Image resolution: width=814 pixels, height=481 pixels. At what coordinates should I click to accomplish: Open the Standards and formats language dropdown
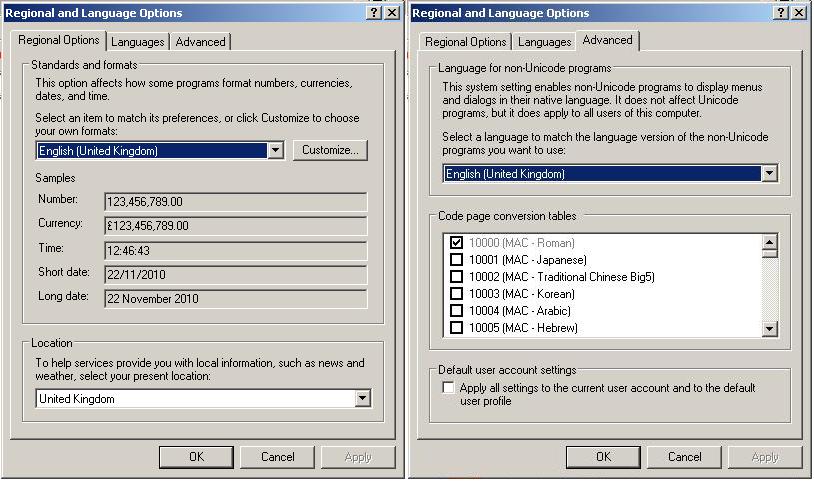[x=276, y=150]
